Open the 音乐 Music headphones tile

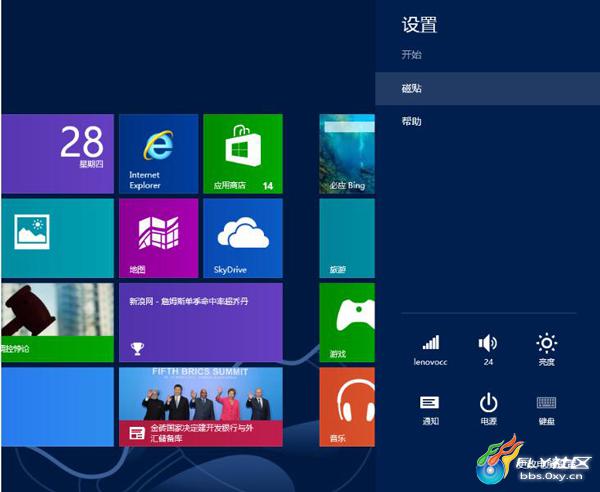[x=347, y=407]
